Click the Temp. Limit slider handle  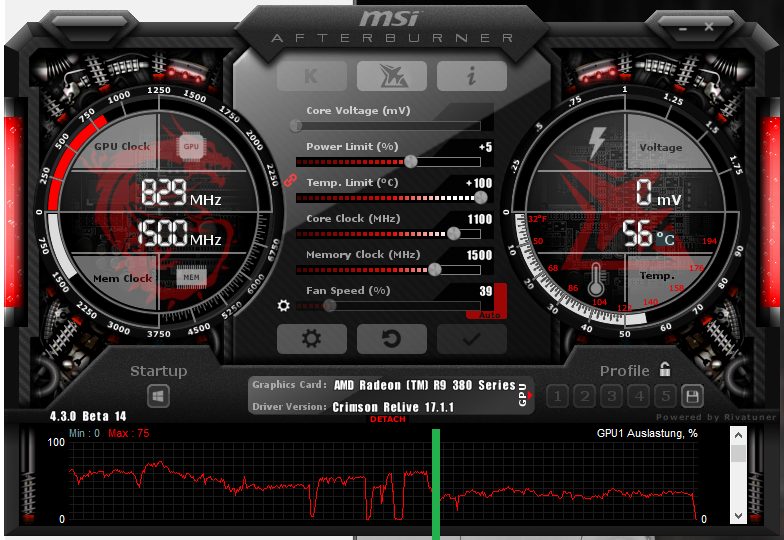pyautogui.click(x=480, y=198)
